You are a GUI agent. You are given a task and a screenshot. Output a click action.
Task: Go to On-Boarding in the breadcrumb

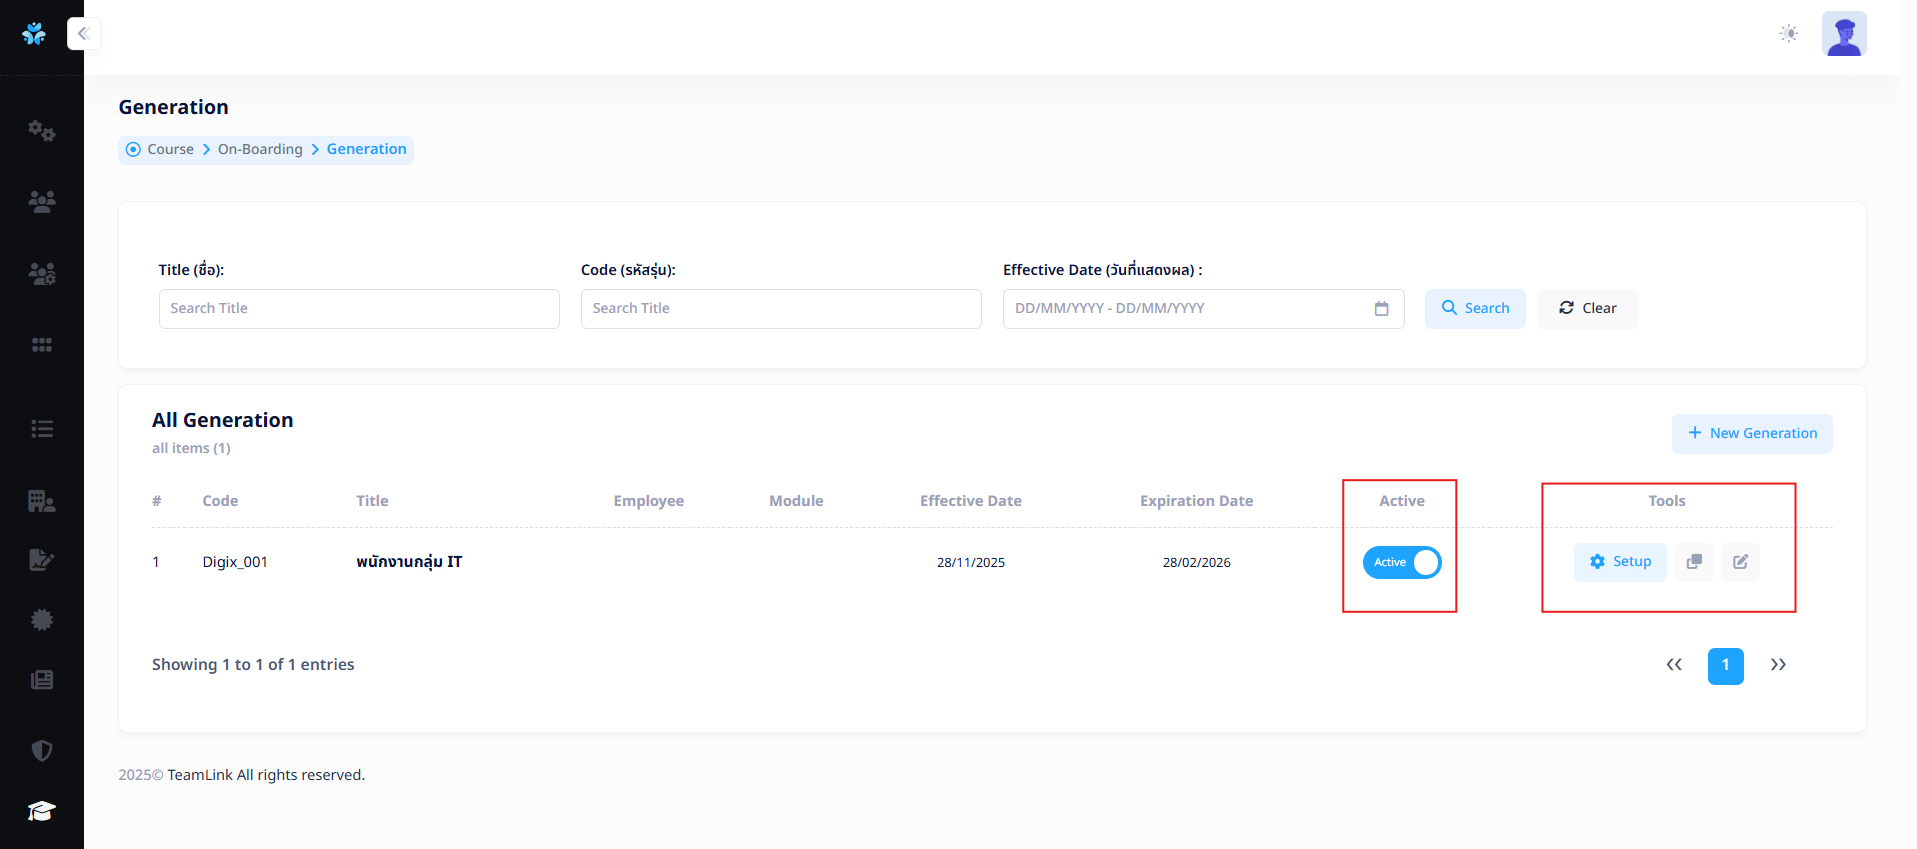coord(260,149)
